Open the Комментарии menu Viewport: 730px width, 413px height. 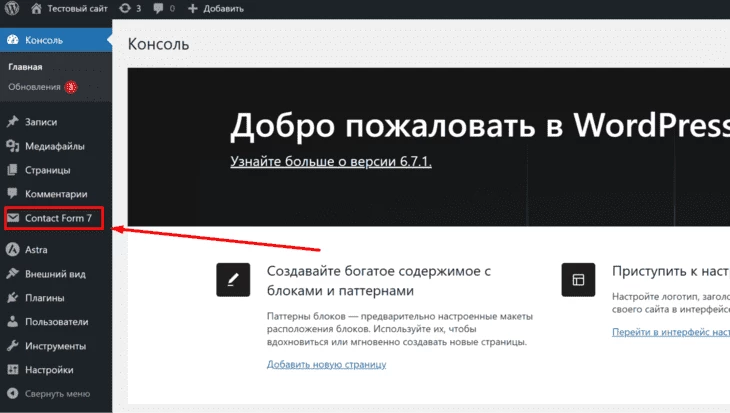(x=56, y=194)
